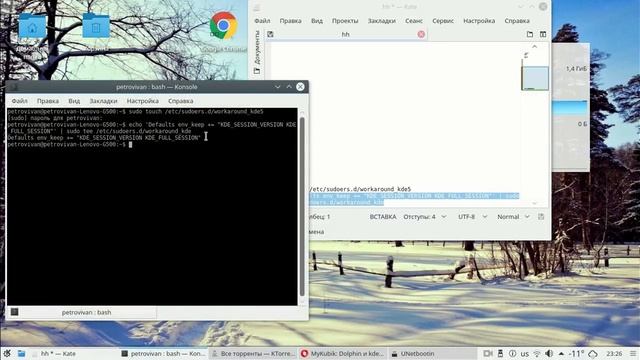Open Сервис menu in Kate
Viewport: 640px width, 360px height.
pos(443,21)
